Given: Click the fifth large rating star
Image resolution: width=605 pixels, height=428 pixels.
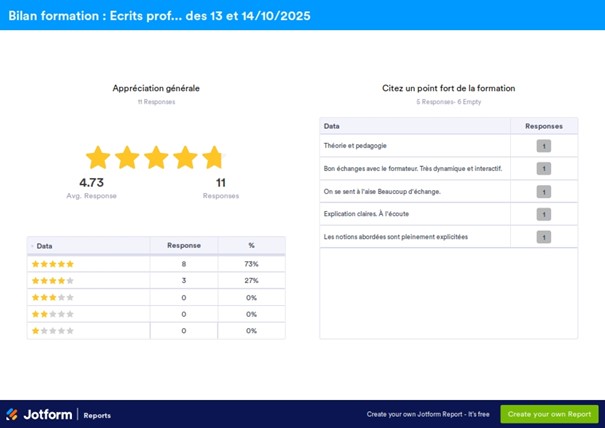Looking at the screenshot, I should point(213,158).
